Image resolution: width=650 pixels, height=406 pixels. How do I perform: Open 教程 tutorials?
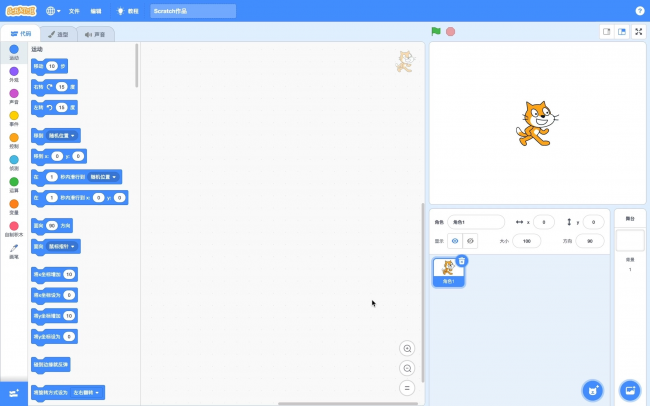(129, 10)
